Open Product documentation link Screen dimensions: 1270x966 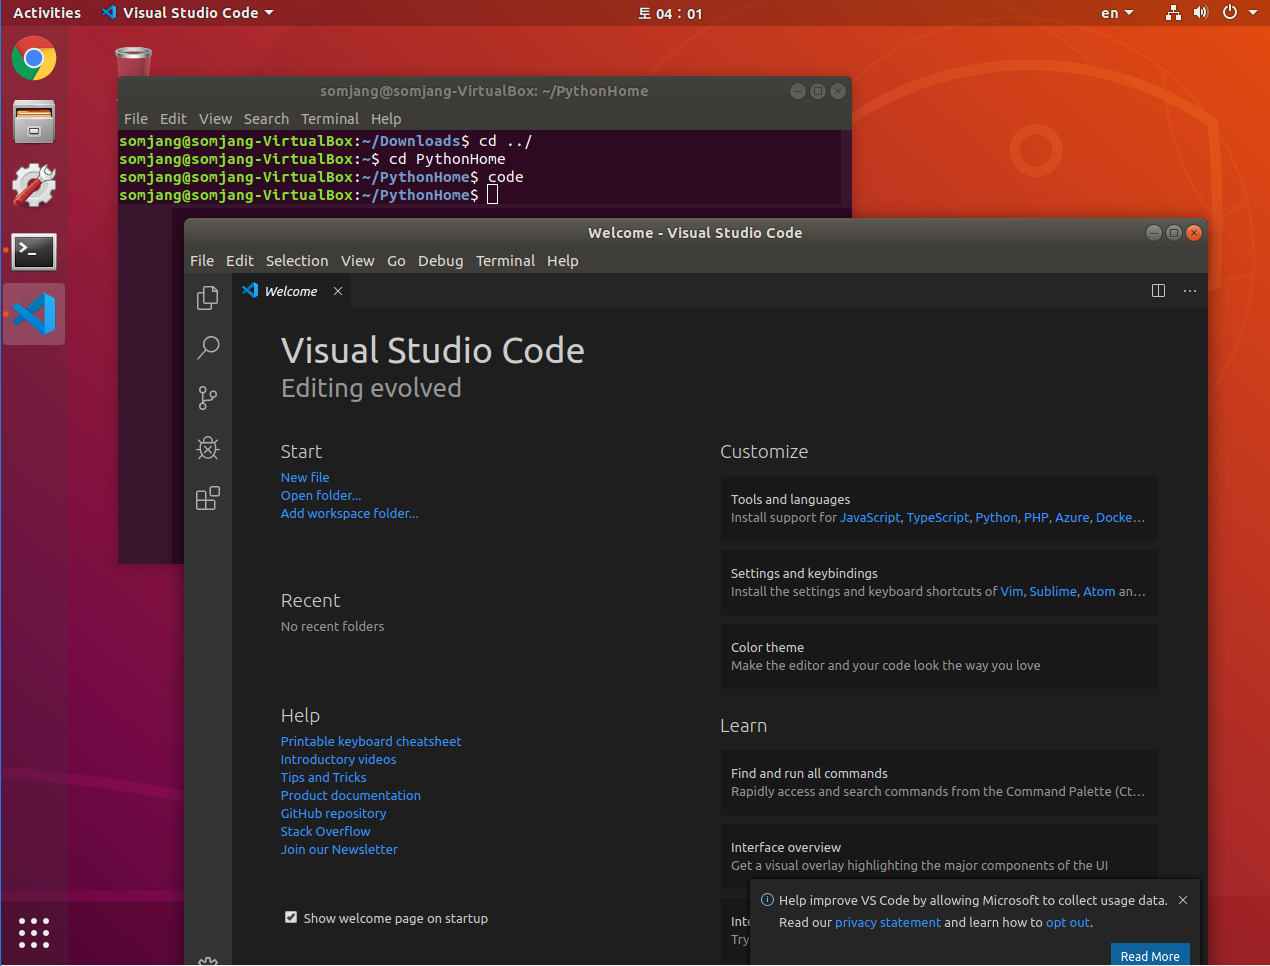coord(351,796)
